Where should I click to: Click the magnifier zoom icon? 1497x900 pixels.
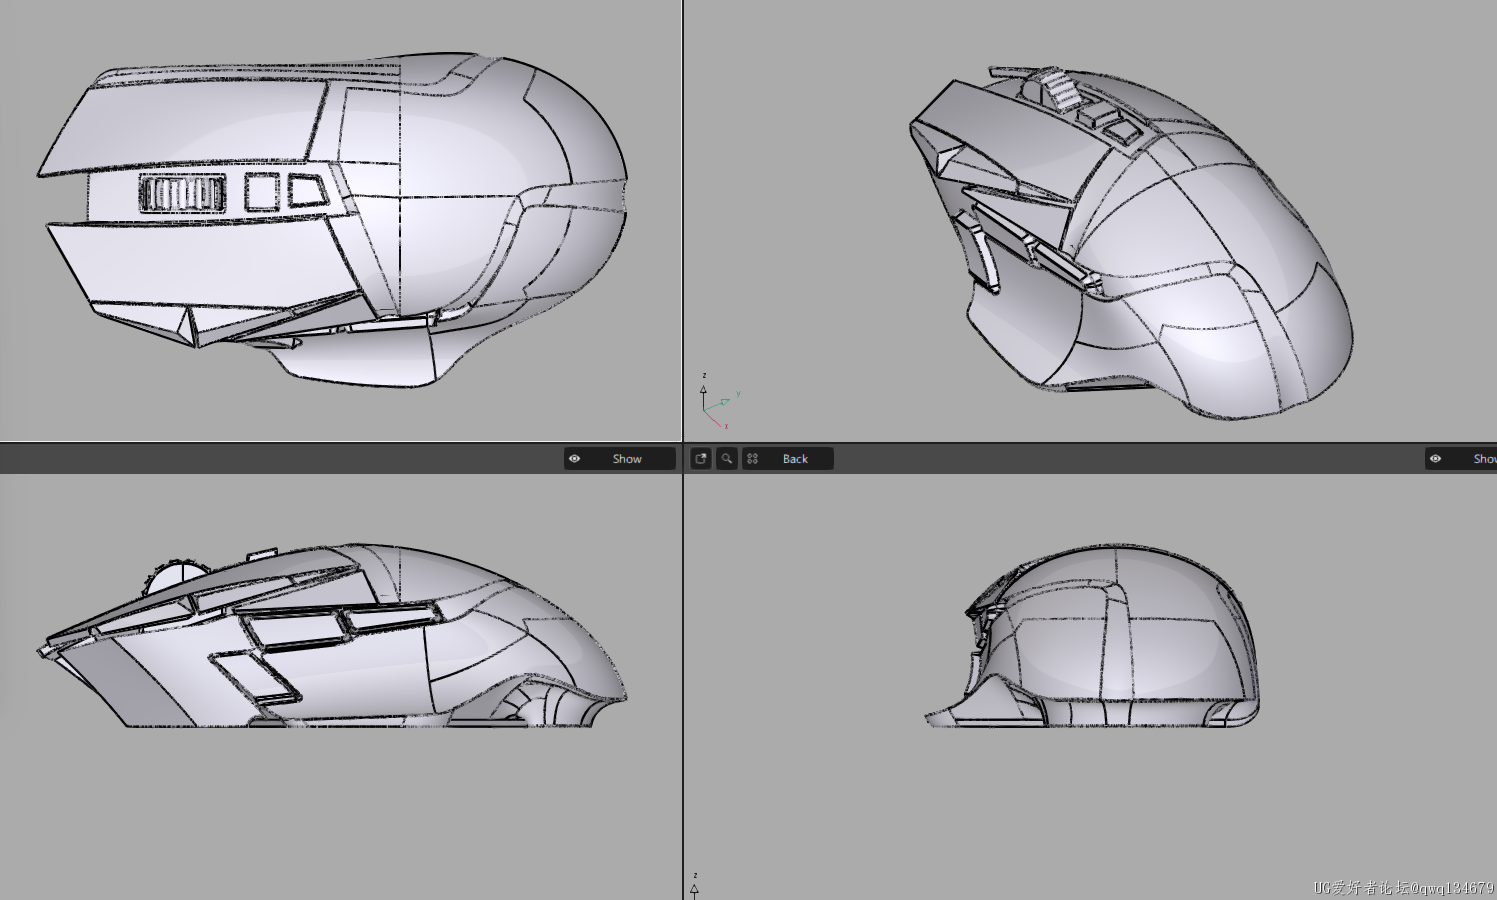[727, 459]
